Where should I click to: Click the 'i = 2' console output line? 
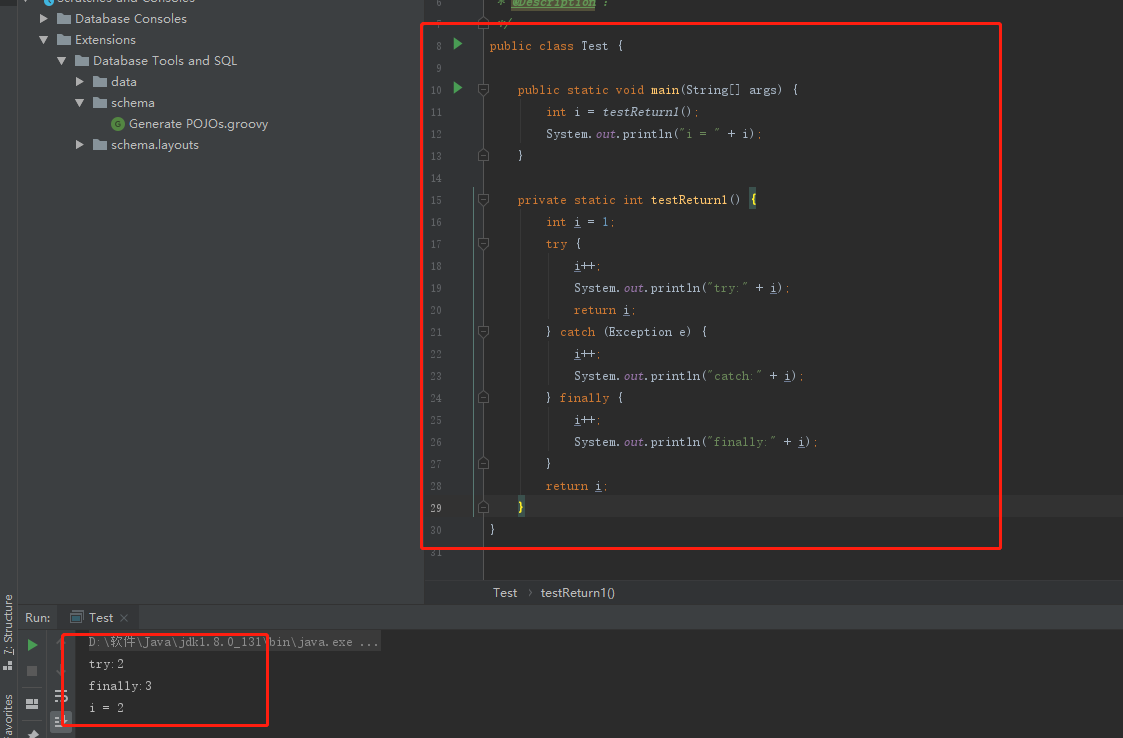106,708
